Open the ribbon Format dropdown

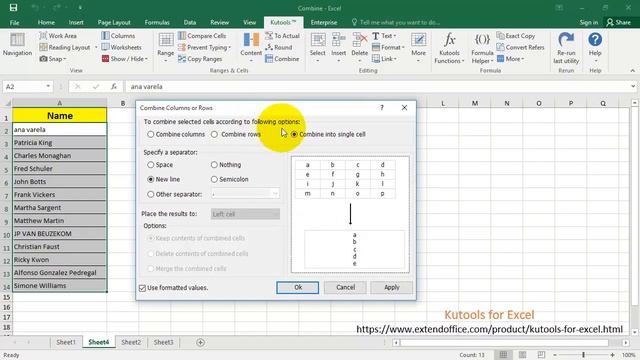(388, 47)
